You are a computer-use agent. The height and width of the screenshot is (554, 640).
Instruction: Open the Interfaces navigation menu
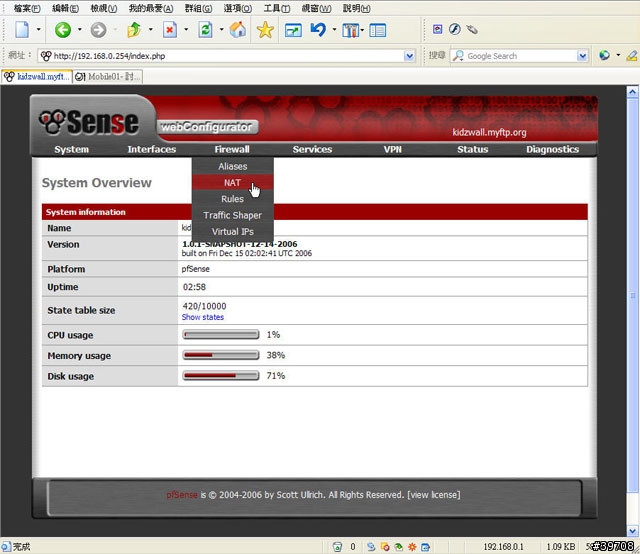[x=151, y=149]
